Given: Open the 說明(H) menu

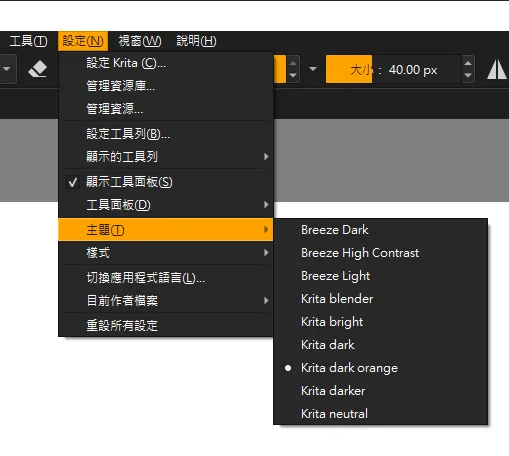Looking at the screenshot, I should click(196, 41).
